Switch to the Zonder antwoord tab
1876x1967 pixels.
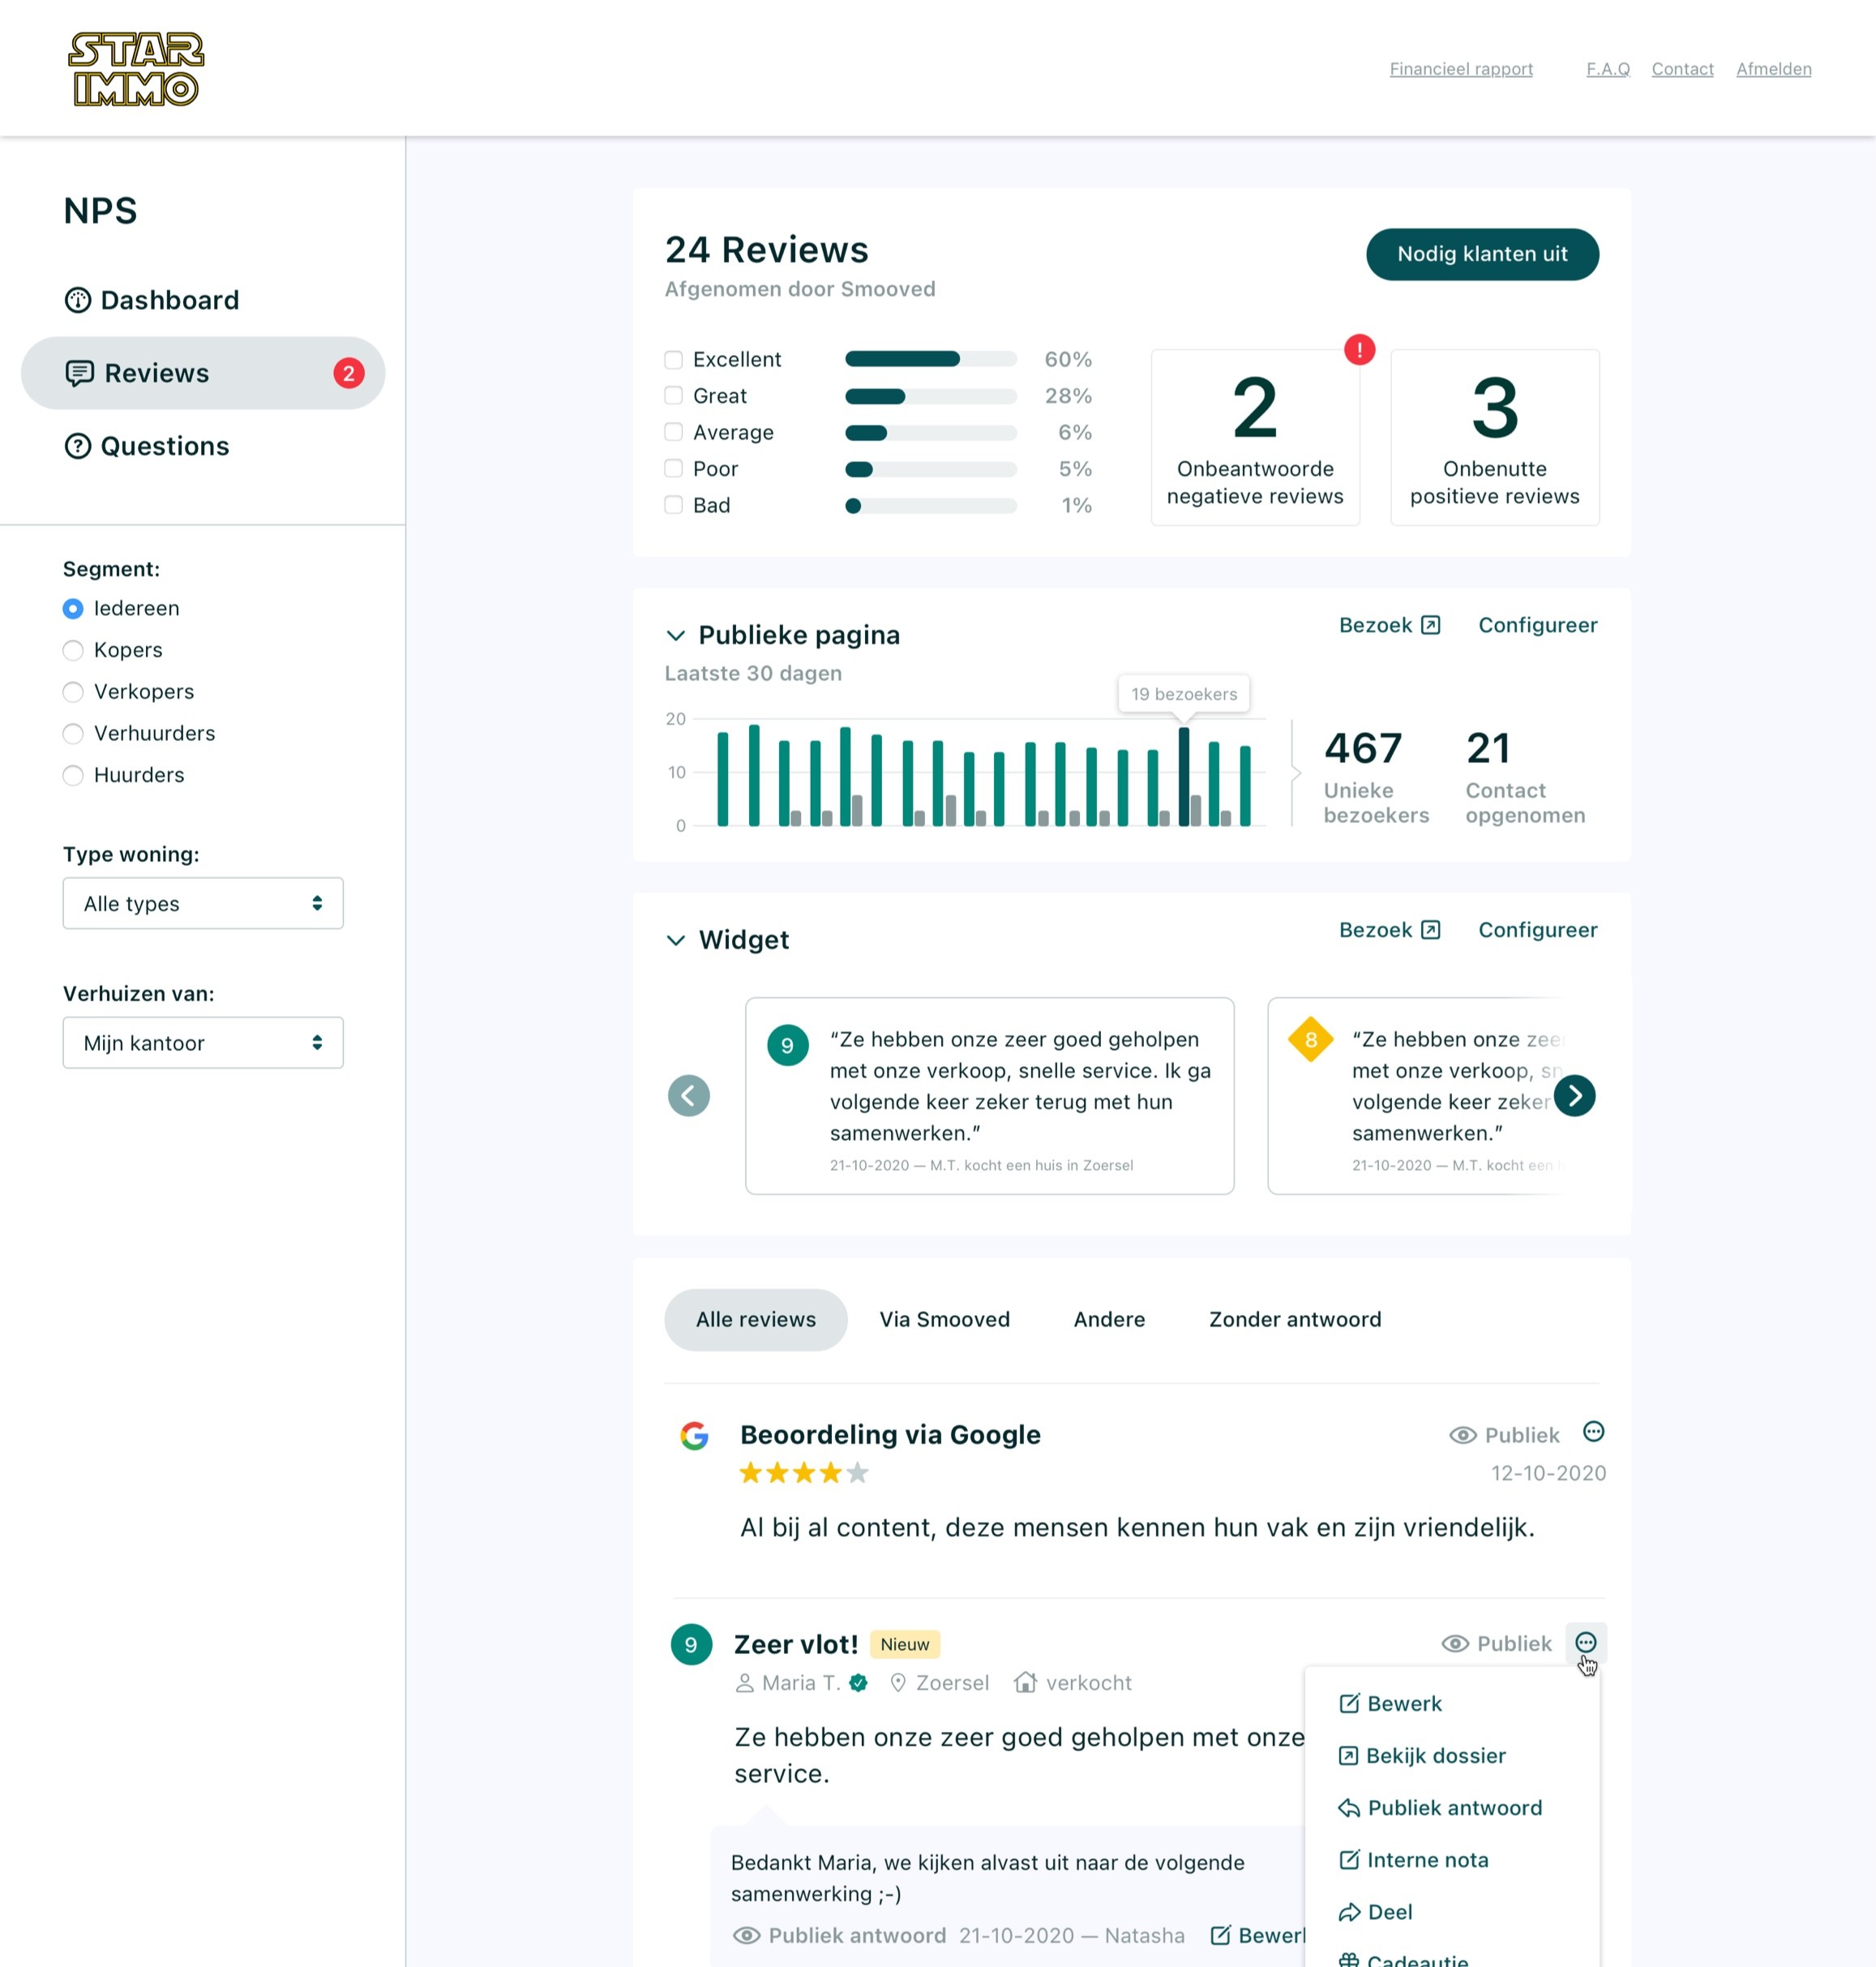[x=1294, y=1320]
